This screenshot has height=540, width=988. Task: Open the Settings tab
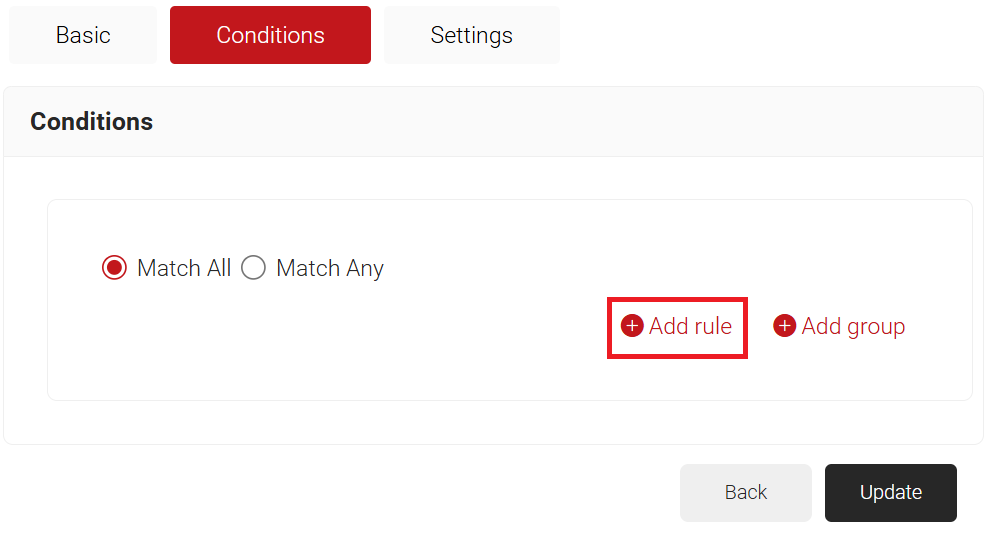[471, 35]
